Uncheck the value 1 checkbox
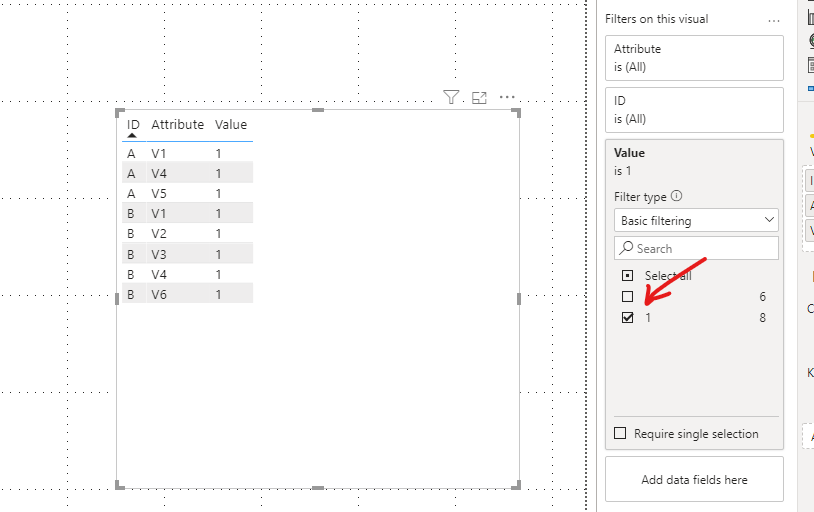The width and height of the screenshot is (814, 512). [x=628, y=317]
